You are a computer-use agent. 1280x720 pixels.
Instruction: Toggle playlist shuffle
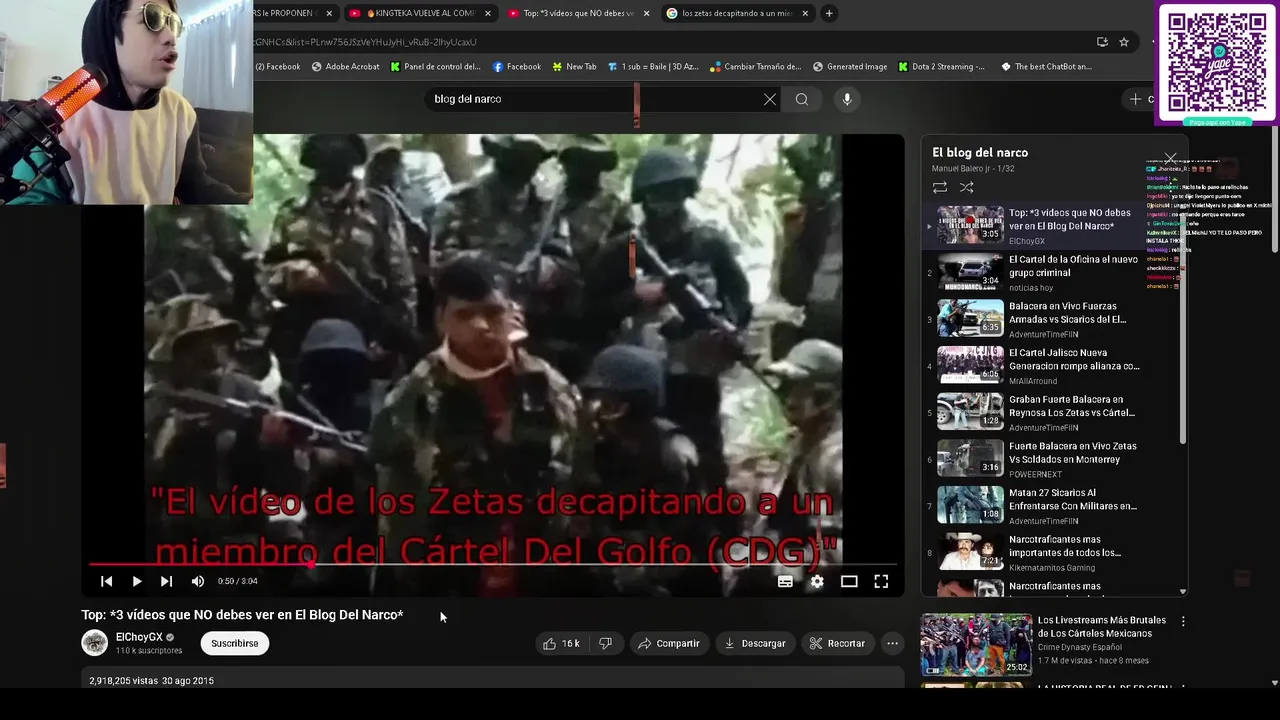coord(967,187)
